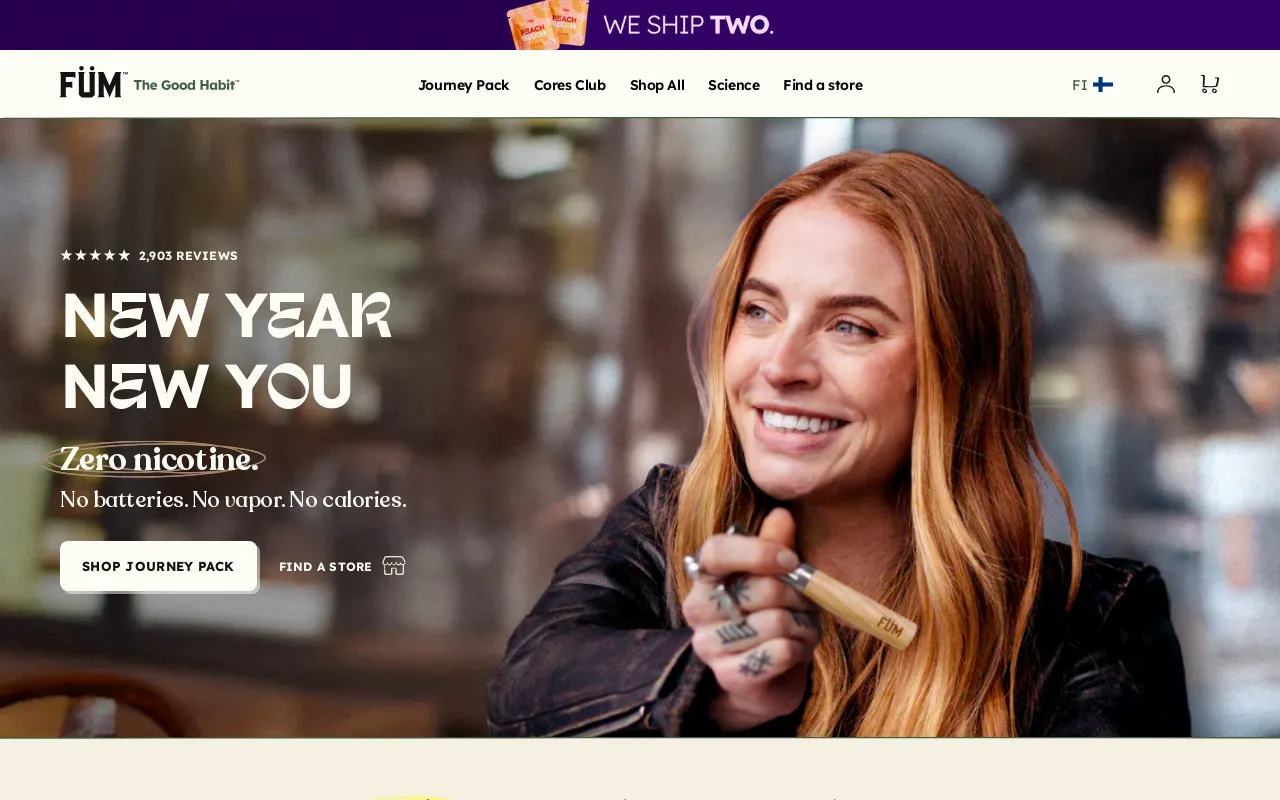Open the Shop All menu

click(657, 85)
